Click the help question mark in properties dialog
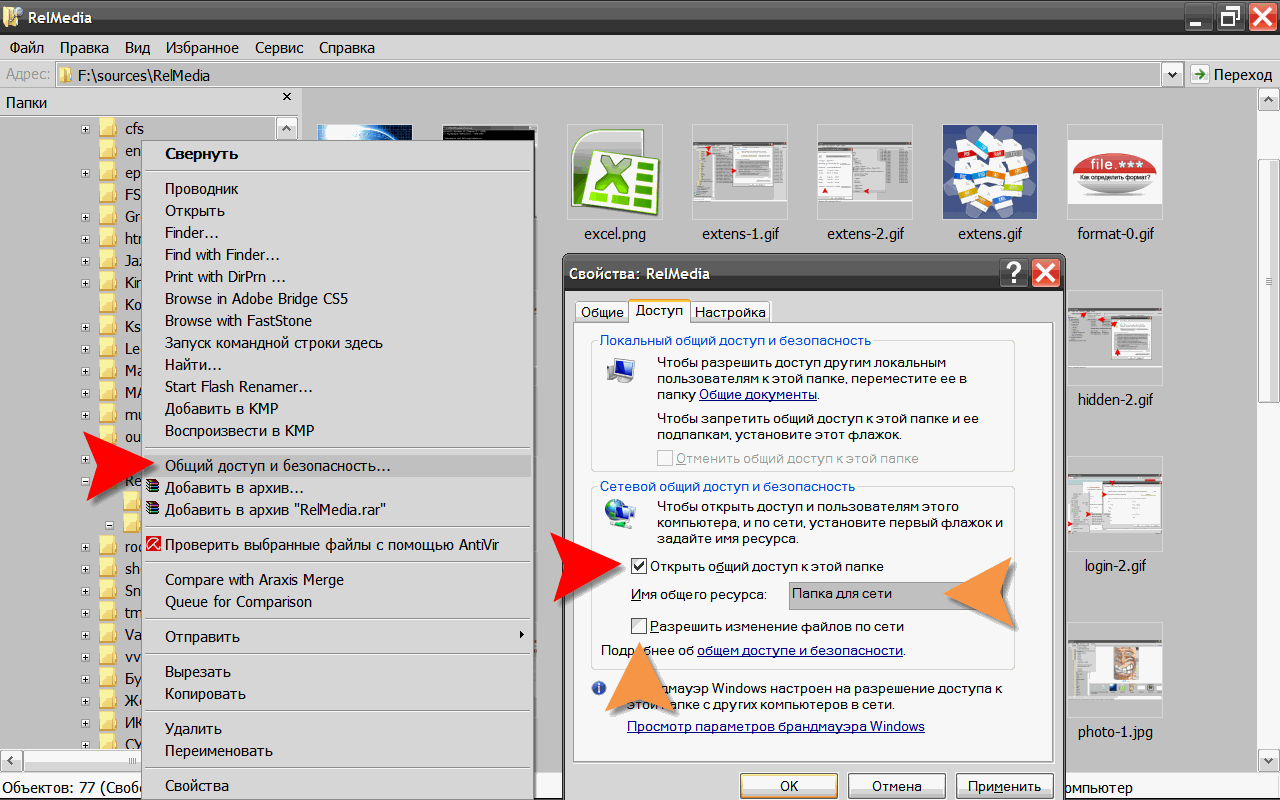 coord(1012,273)
